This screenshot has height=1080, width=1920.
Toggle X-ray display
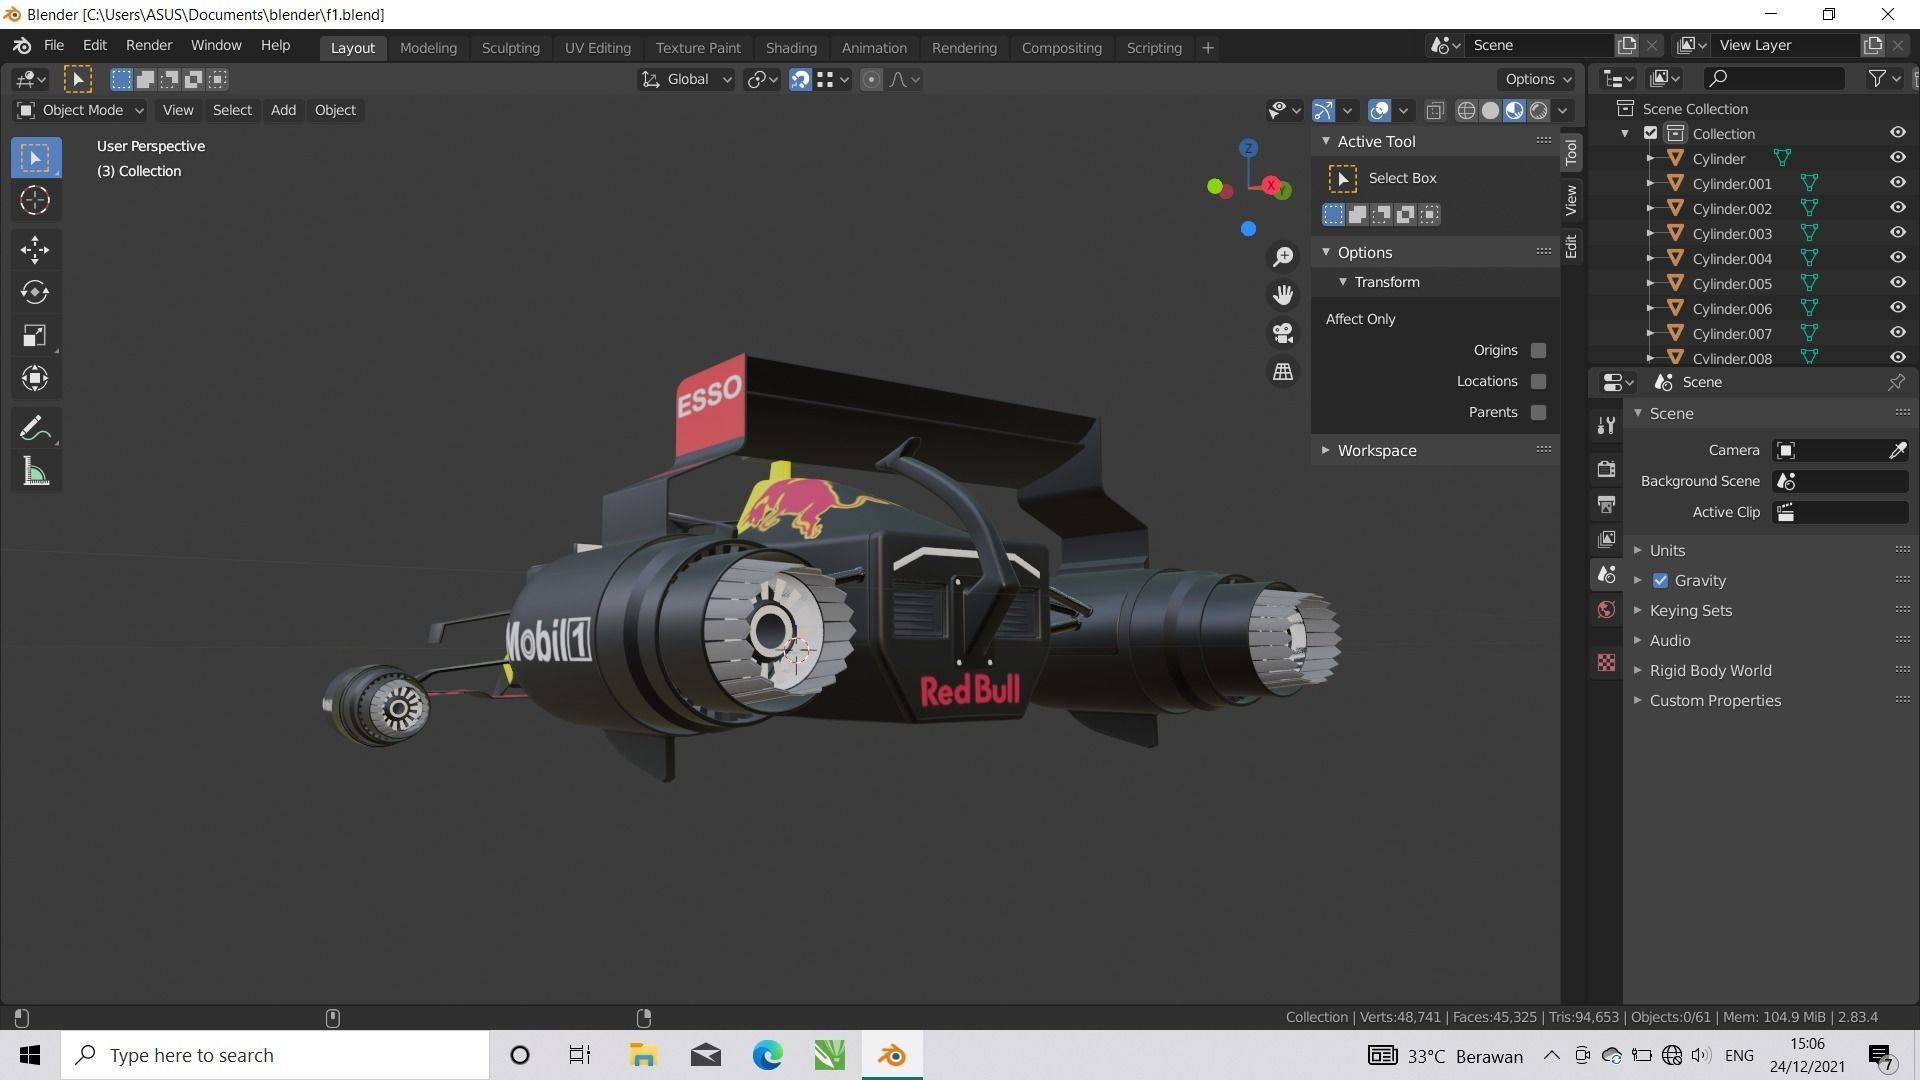(1435, 111)
